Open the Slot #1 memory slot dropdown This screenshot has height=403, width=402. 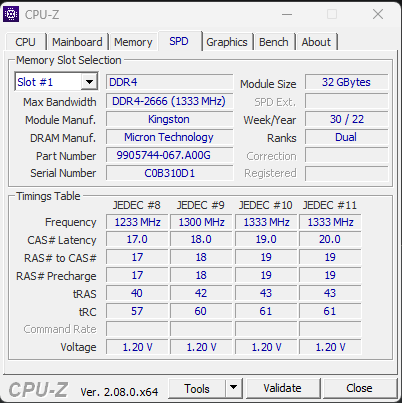(56, 82)
